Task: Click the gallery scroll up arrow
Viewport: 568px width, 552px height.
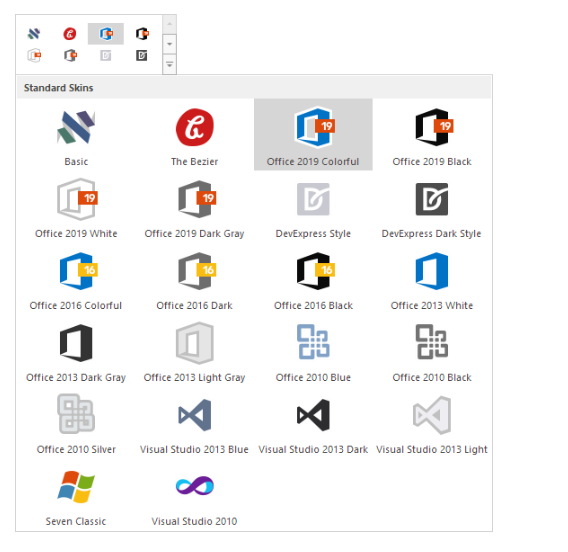Action: pyautogui.click(x=169, y=24)
